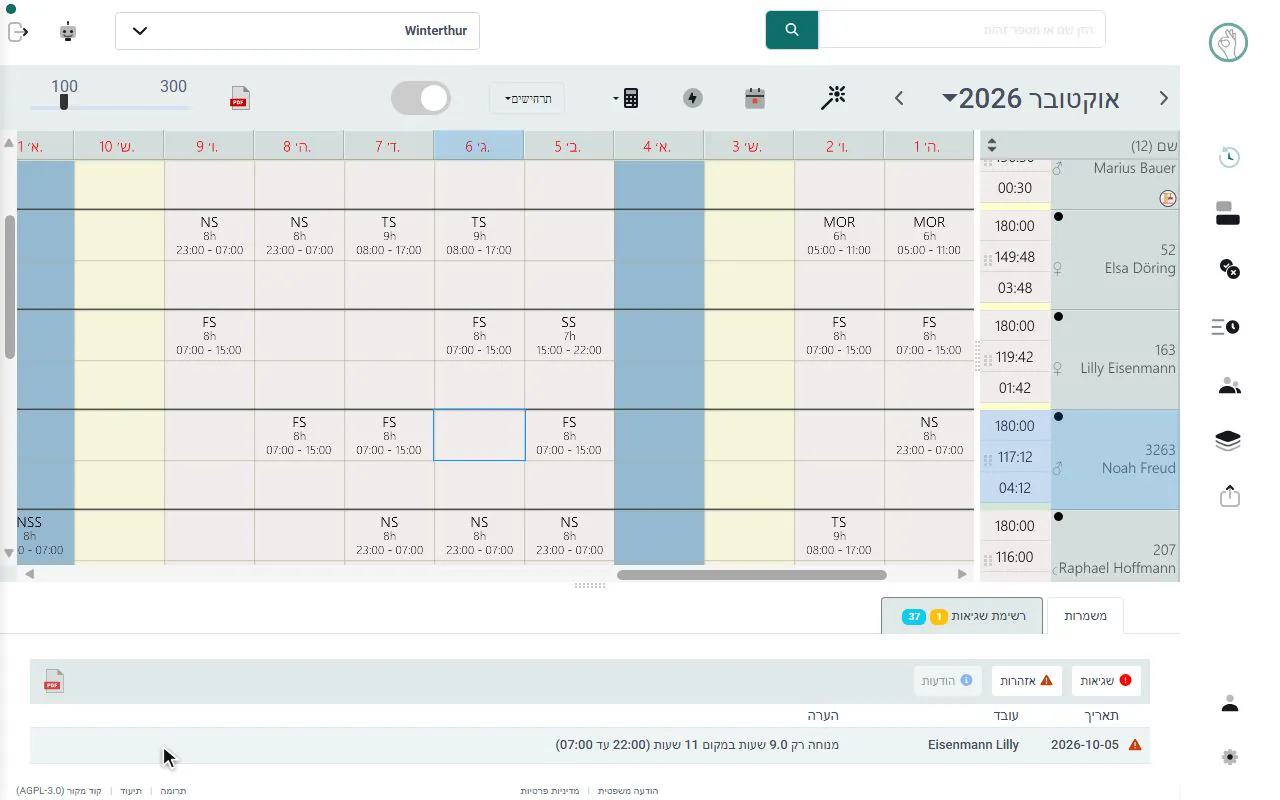Click the lightning bolt icon
Viewport: 1280px width, 800px height.
pos(693,98)
